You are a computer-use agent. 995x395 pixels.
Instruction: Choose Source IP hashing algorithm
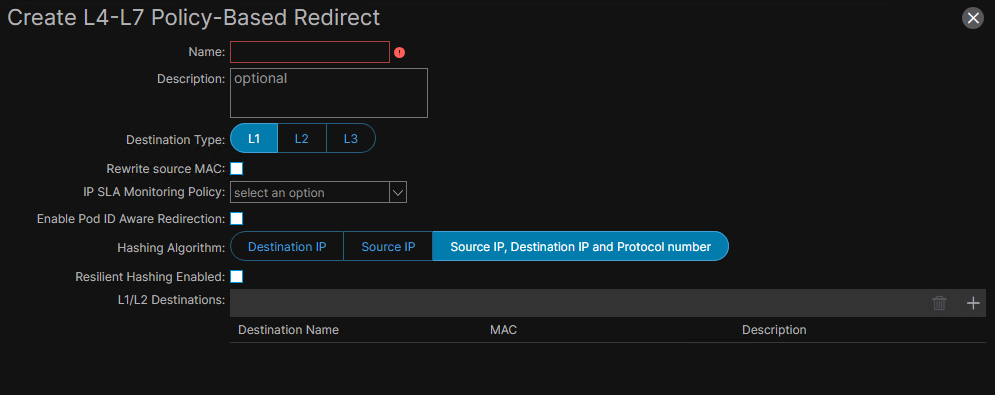click(388, 246)
